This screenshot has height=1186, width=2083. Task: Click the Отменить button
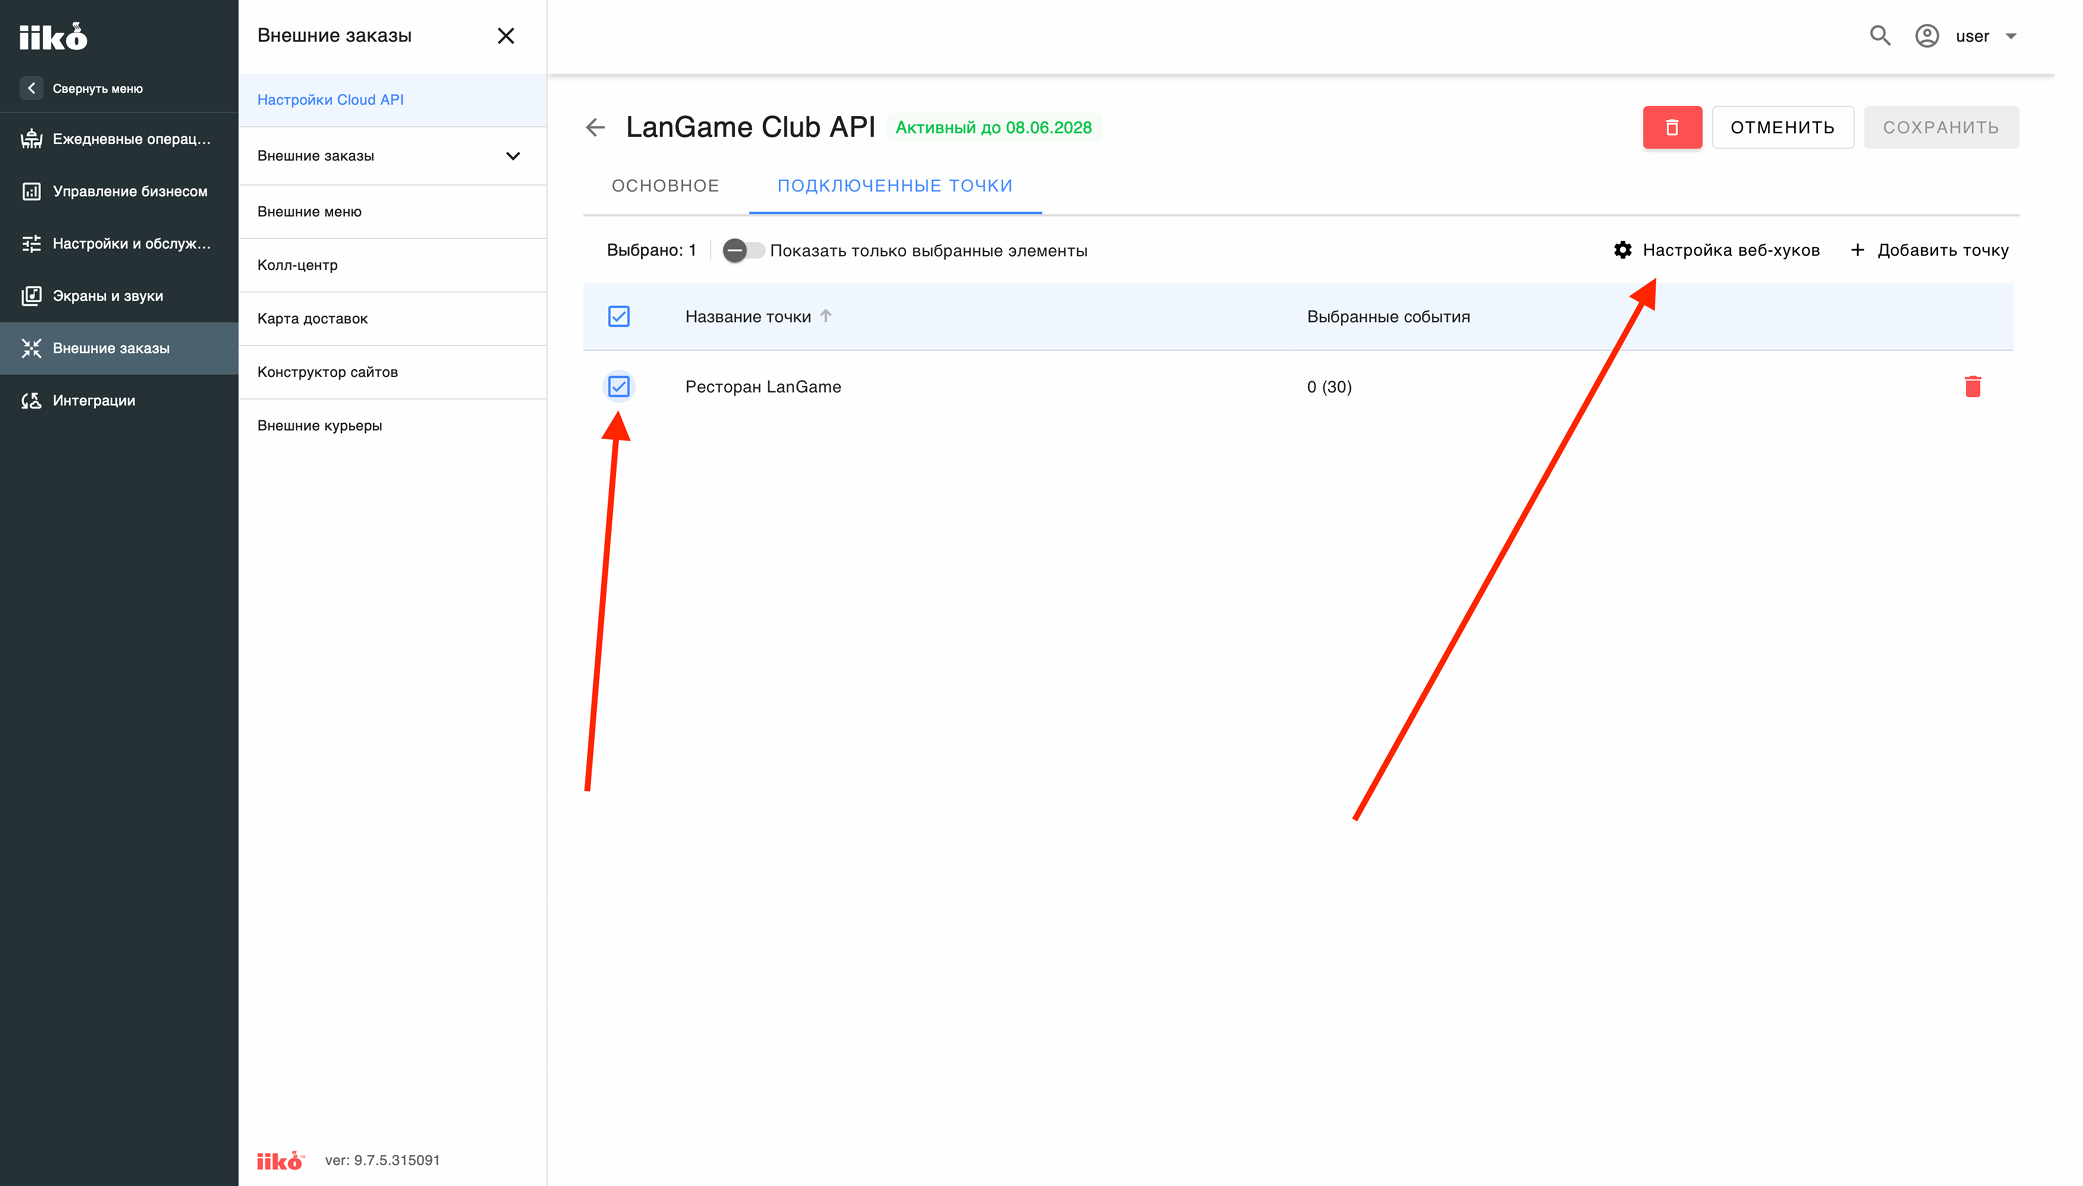pyautogui.click(x=1782, y=127)
